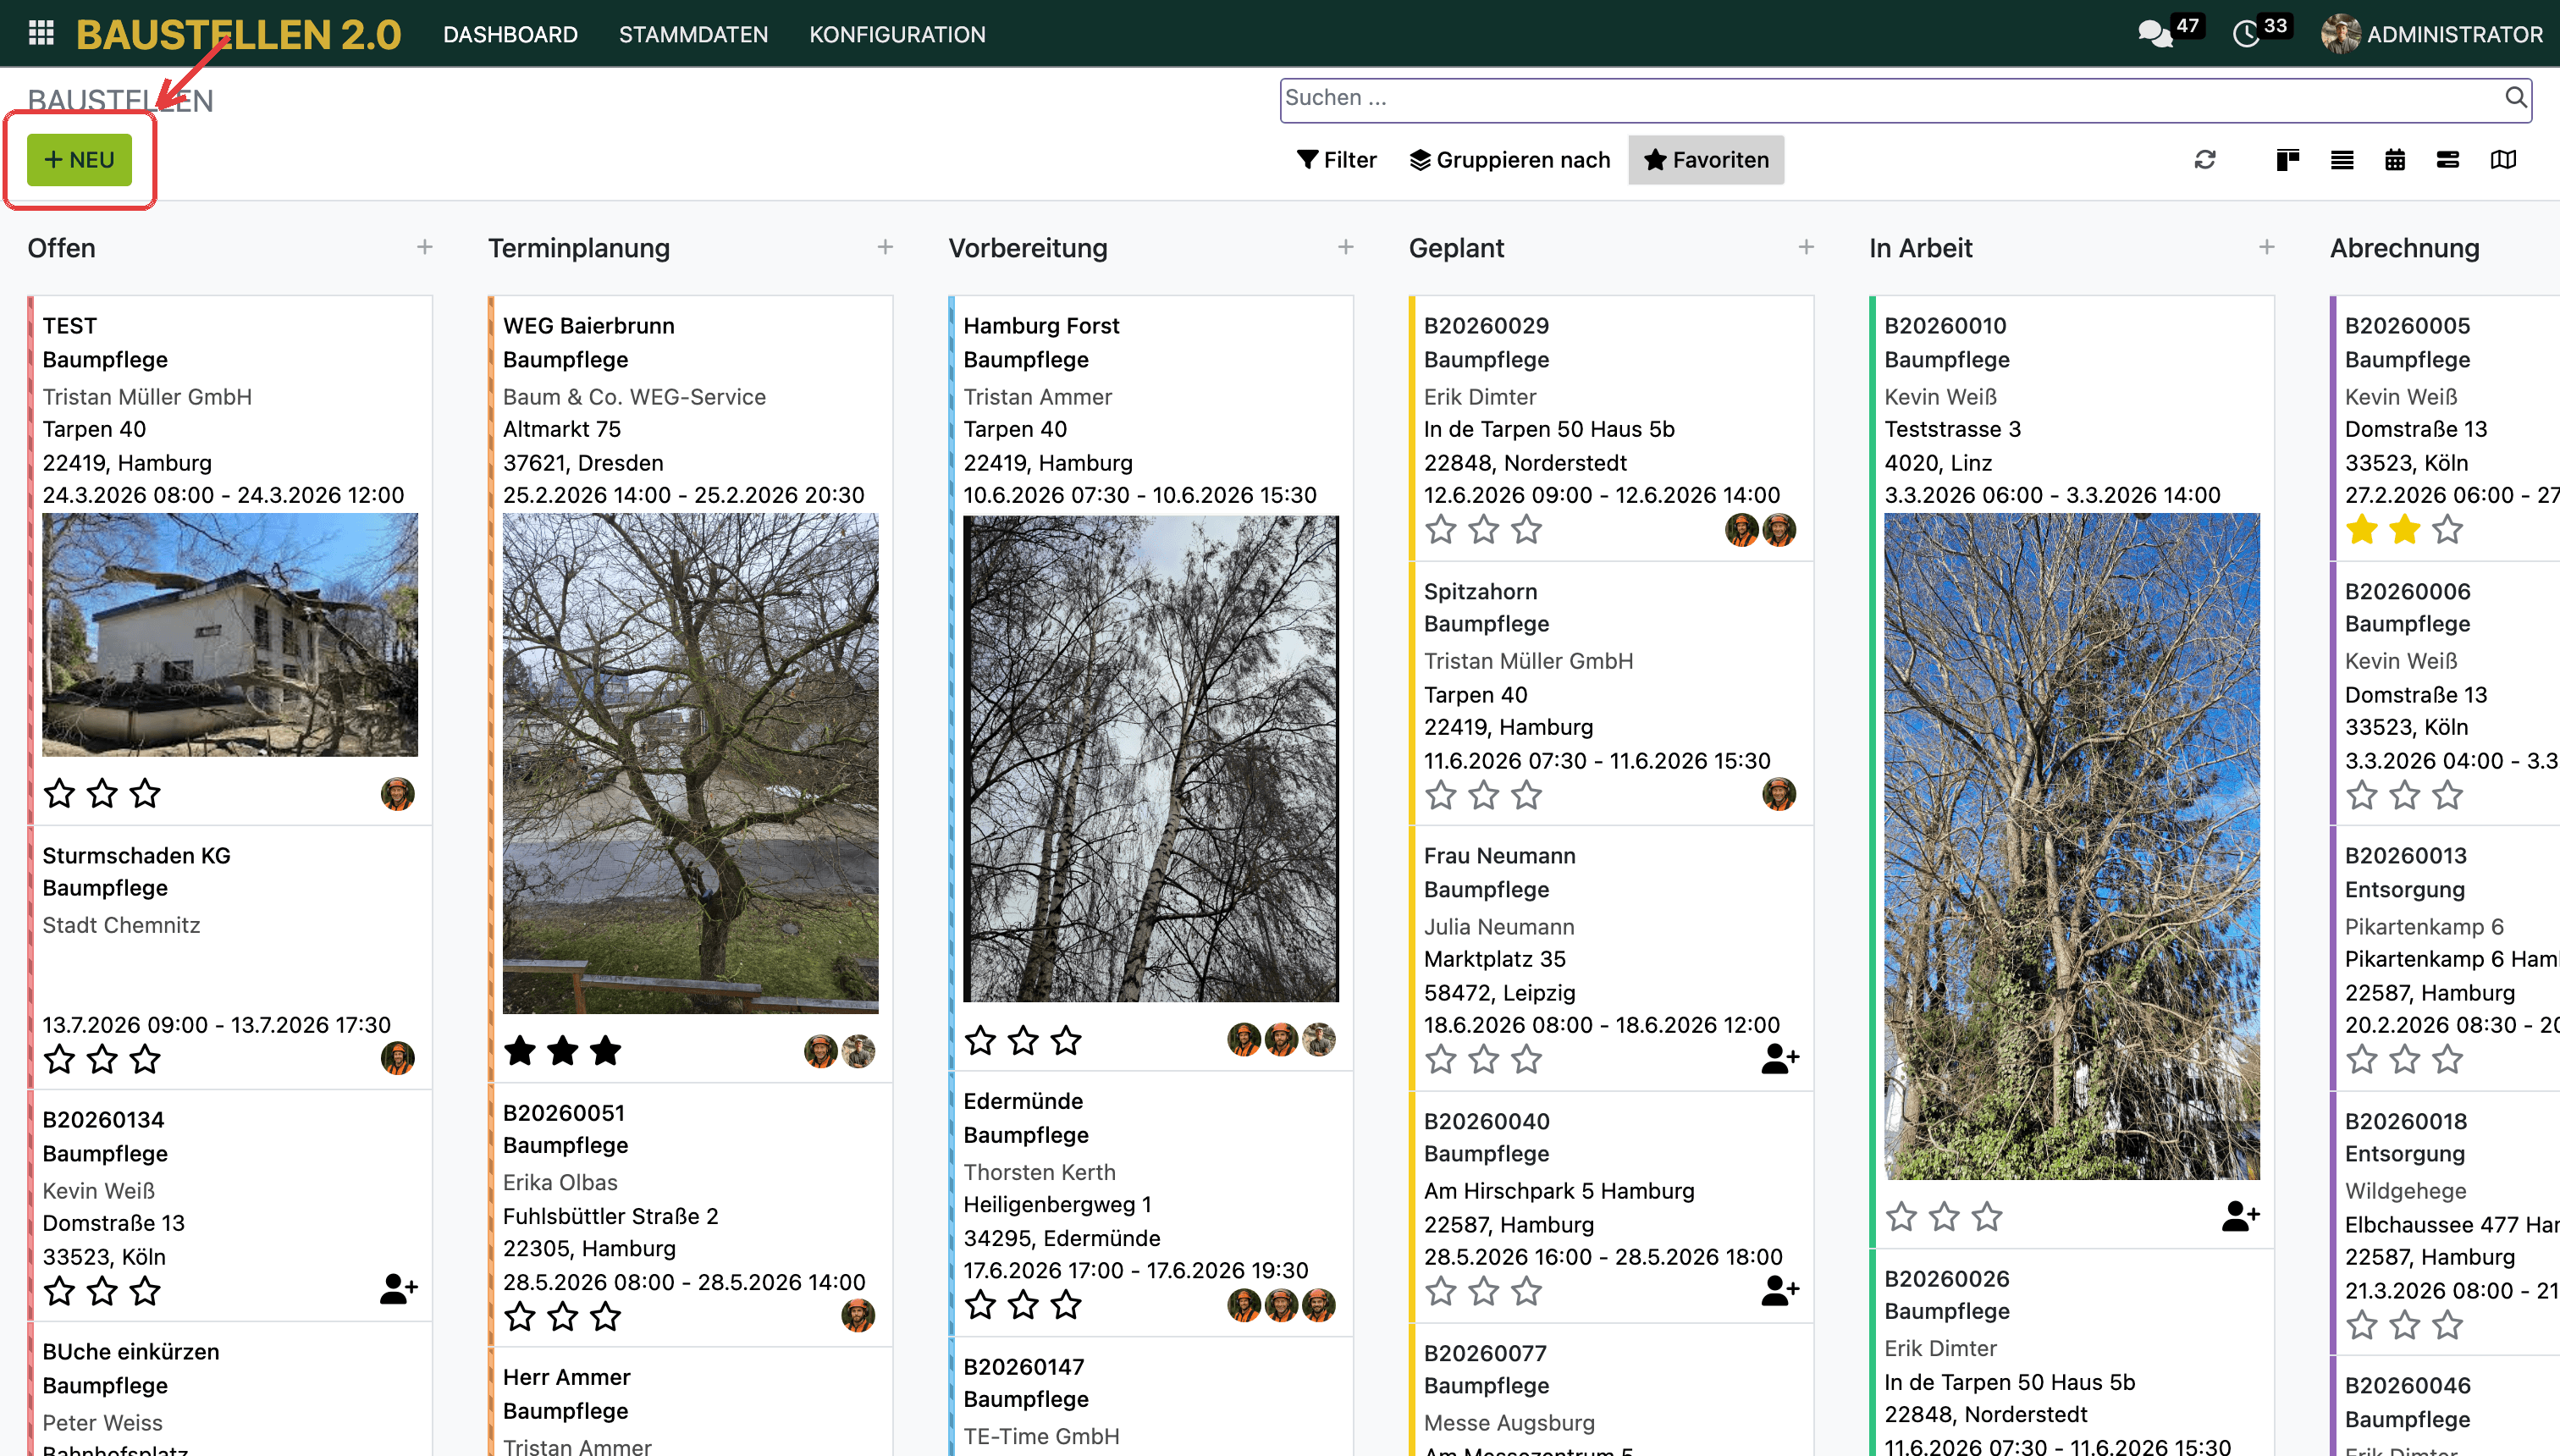This screenshot has width=2560, height=1456.
Task: Switch to the calendar view
Action: [2394, 160]
